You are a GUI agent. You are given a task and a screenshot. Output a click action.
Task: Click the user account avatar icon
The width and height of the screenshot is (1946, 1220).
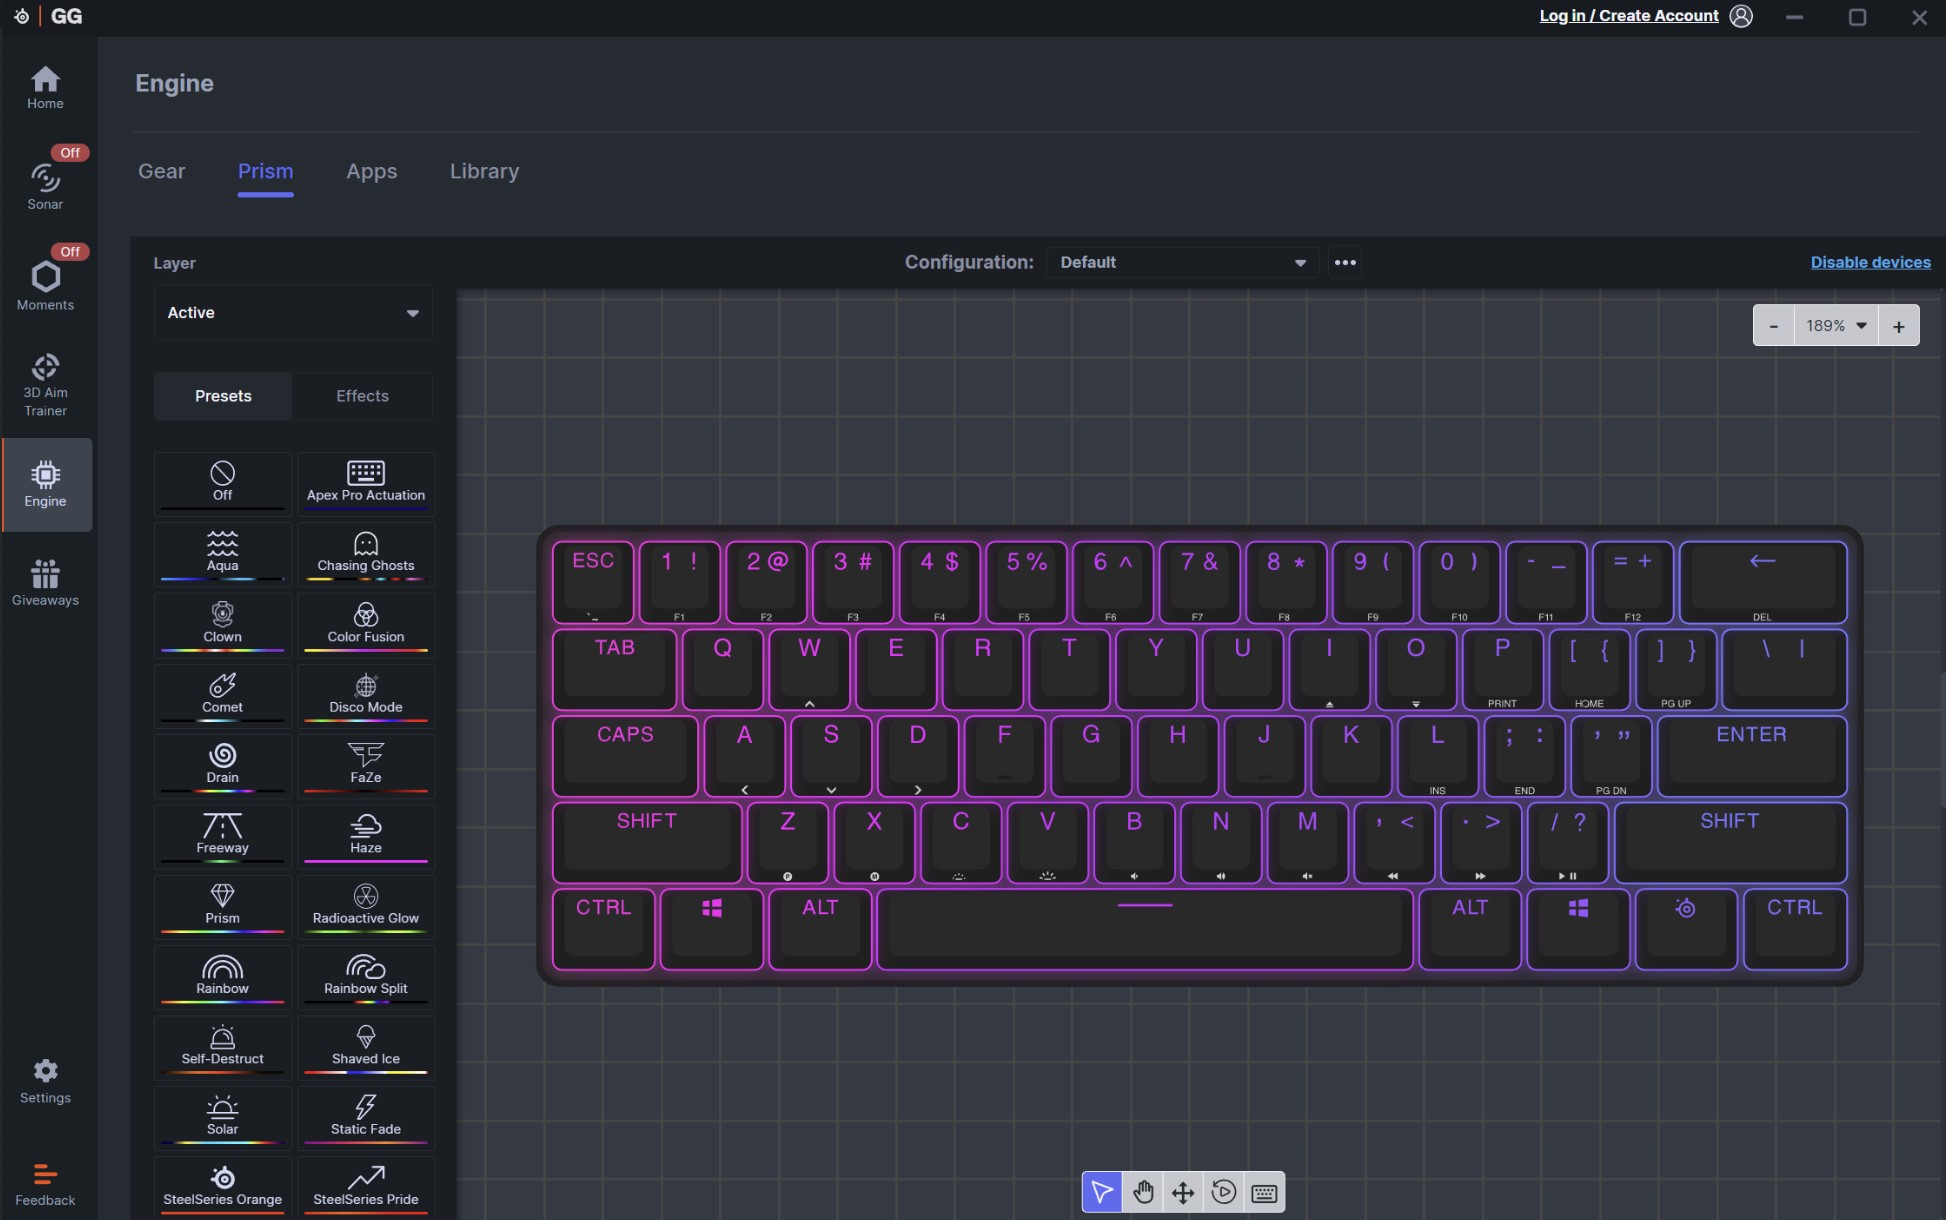(1741, 16)
